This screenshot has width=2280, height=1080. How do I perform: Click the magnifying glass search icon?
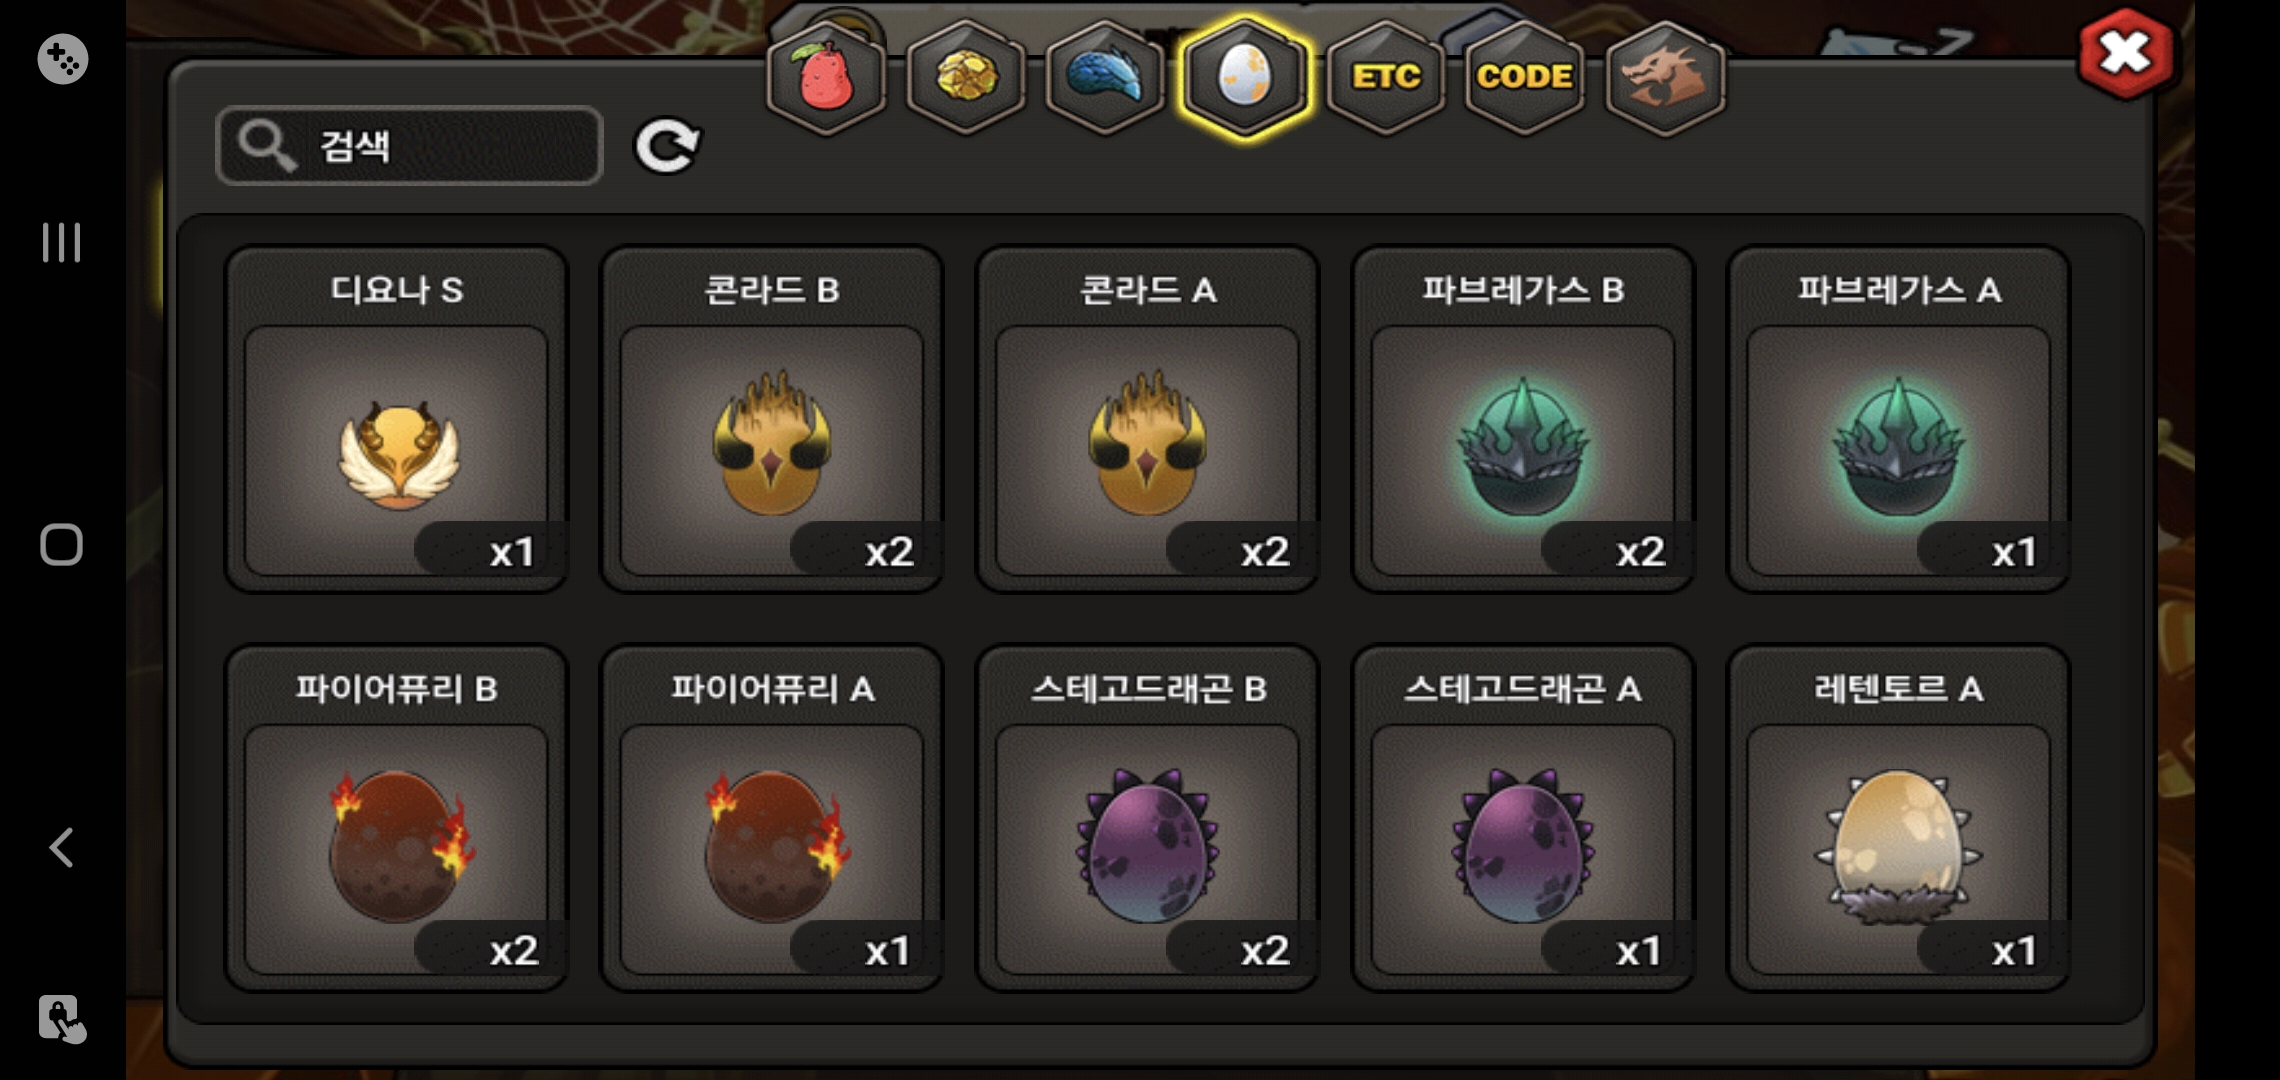click(266, 146)
